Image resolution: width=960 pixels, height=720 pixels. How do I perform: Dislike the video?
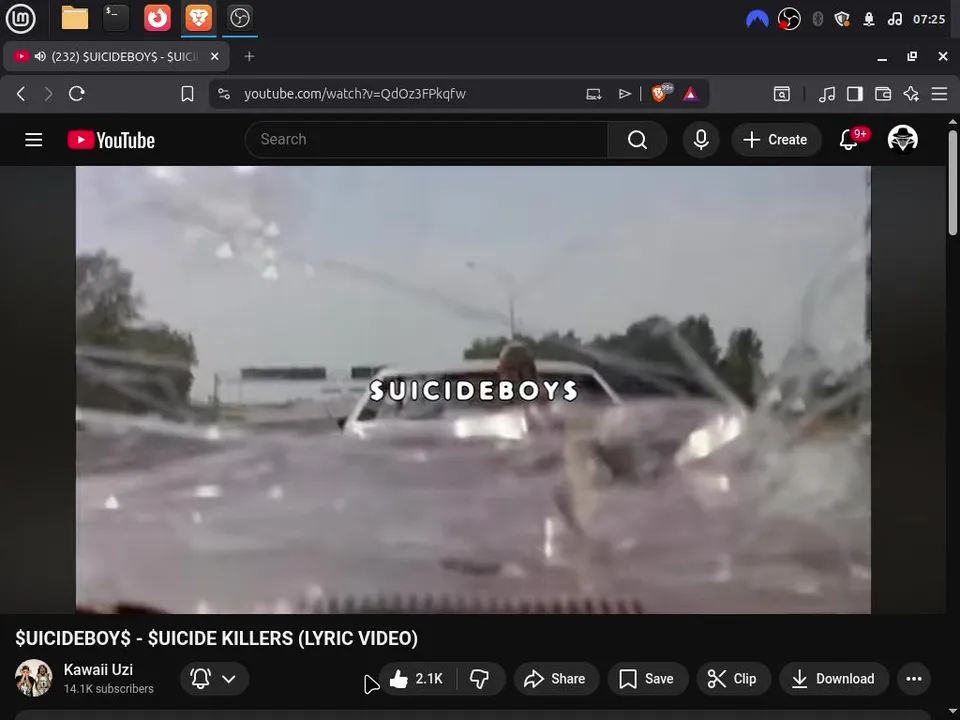coord(479,678)
